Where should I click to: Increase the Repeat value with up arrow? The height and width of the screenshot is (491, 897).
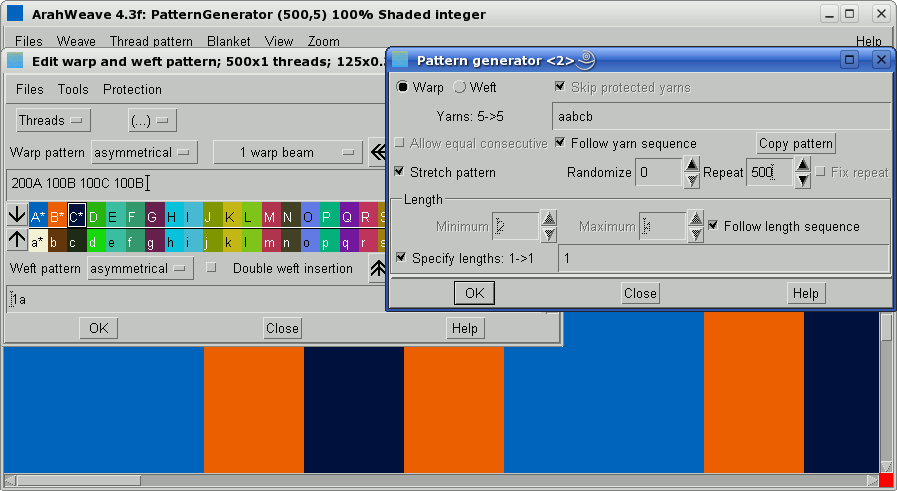pyautogui.click(x=803, y=165)
